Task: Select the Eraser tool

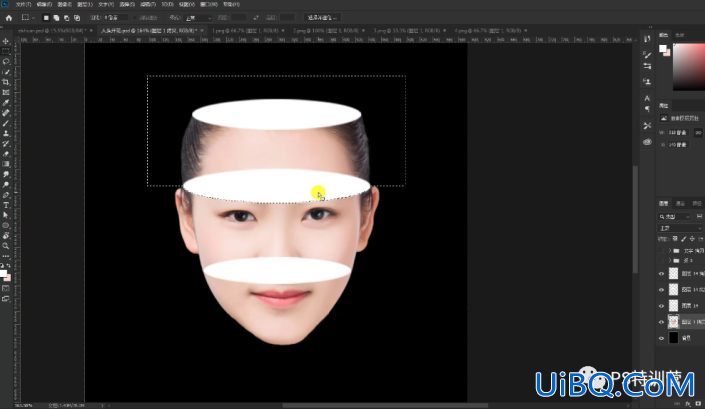Action: 6,154
